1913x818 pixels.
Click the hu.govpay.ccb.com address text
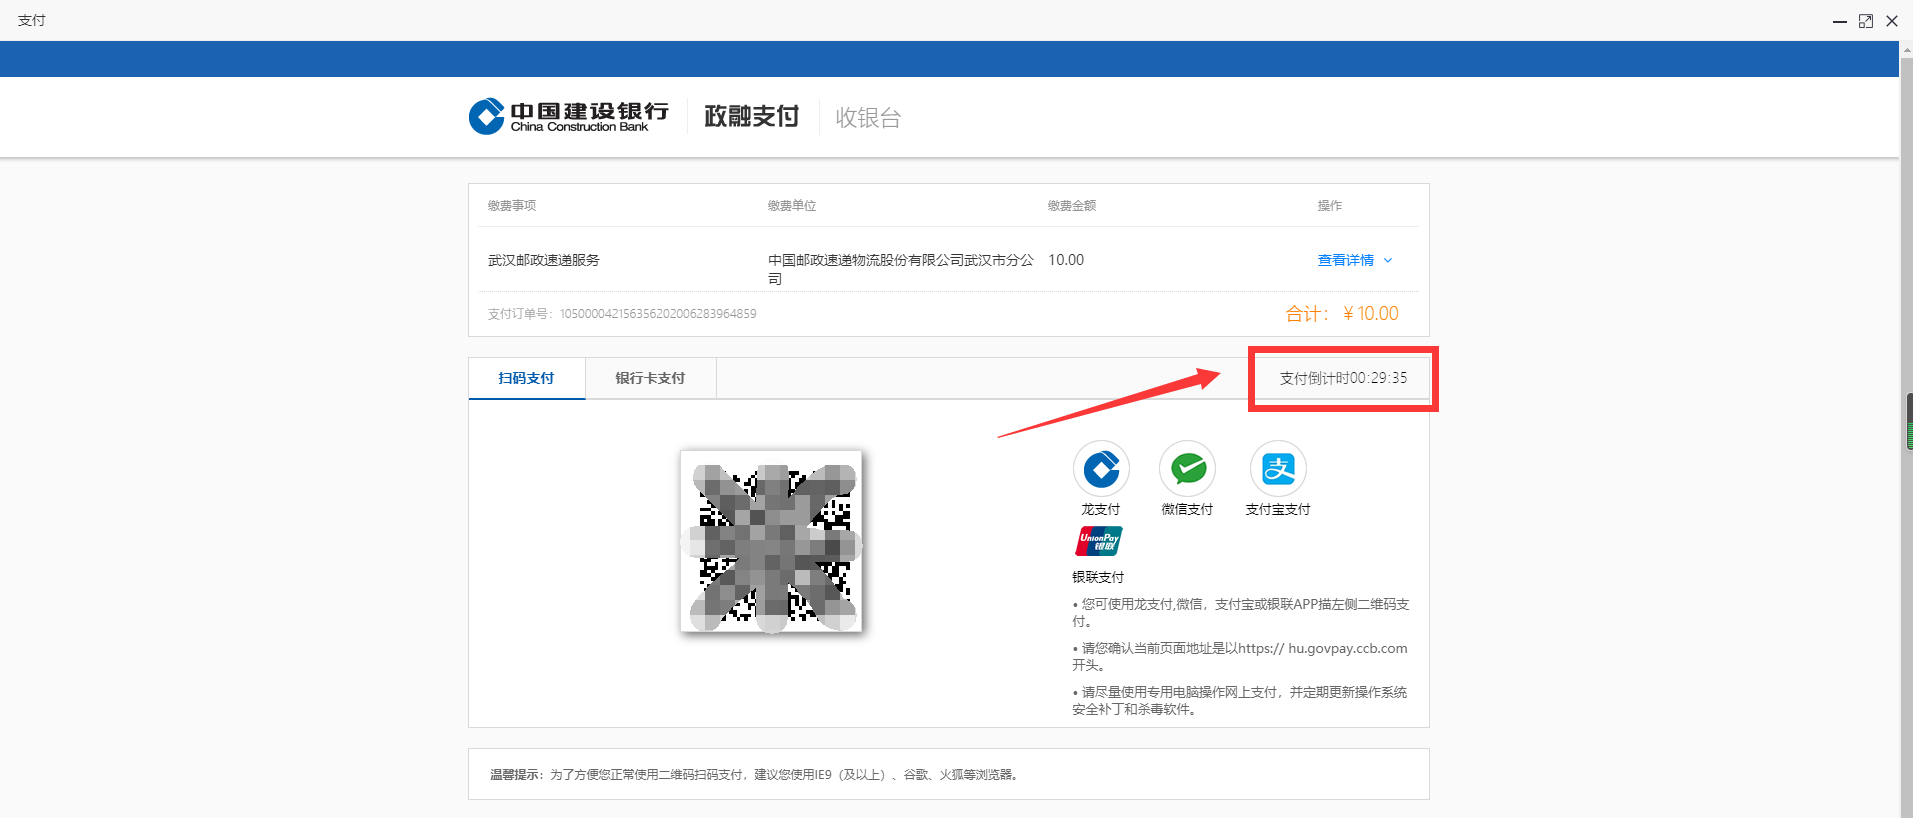click(1347, 648)
